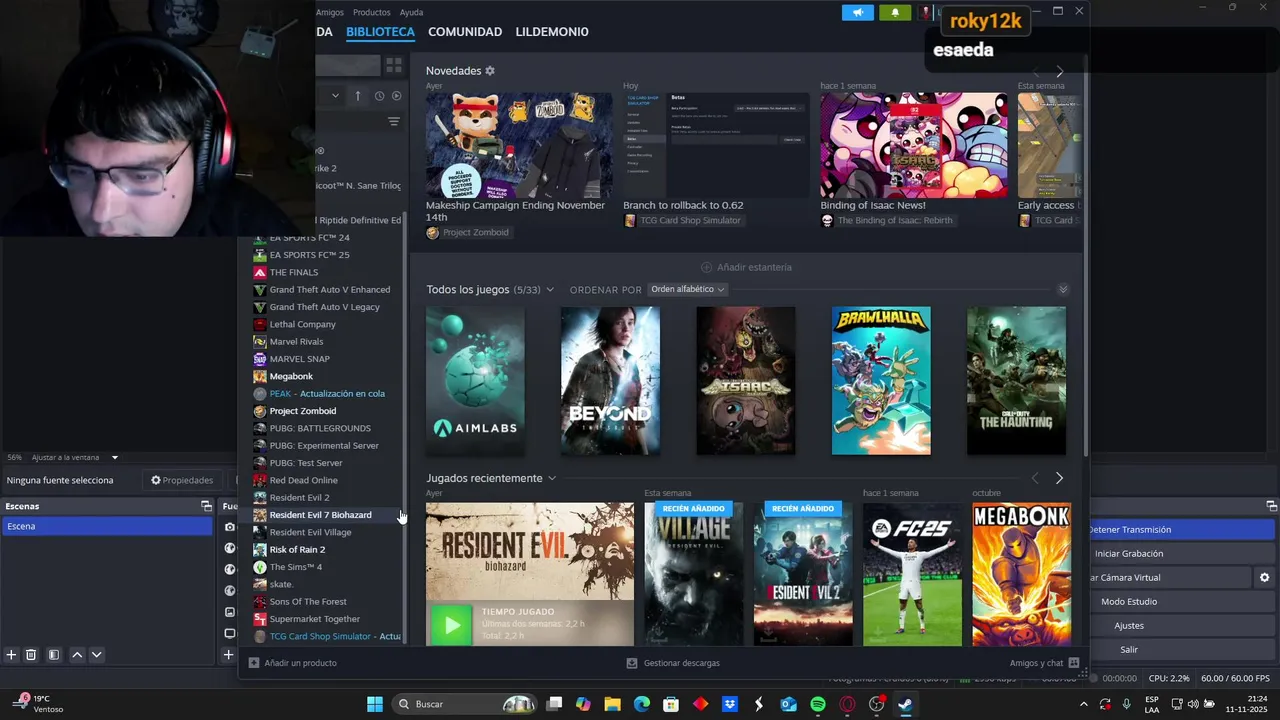Open Novedades settings gear
Viewport: 1280px width, 720px height.
[490, 71]
